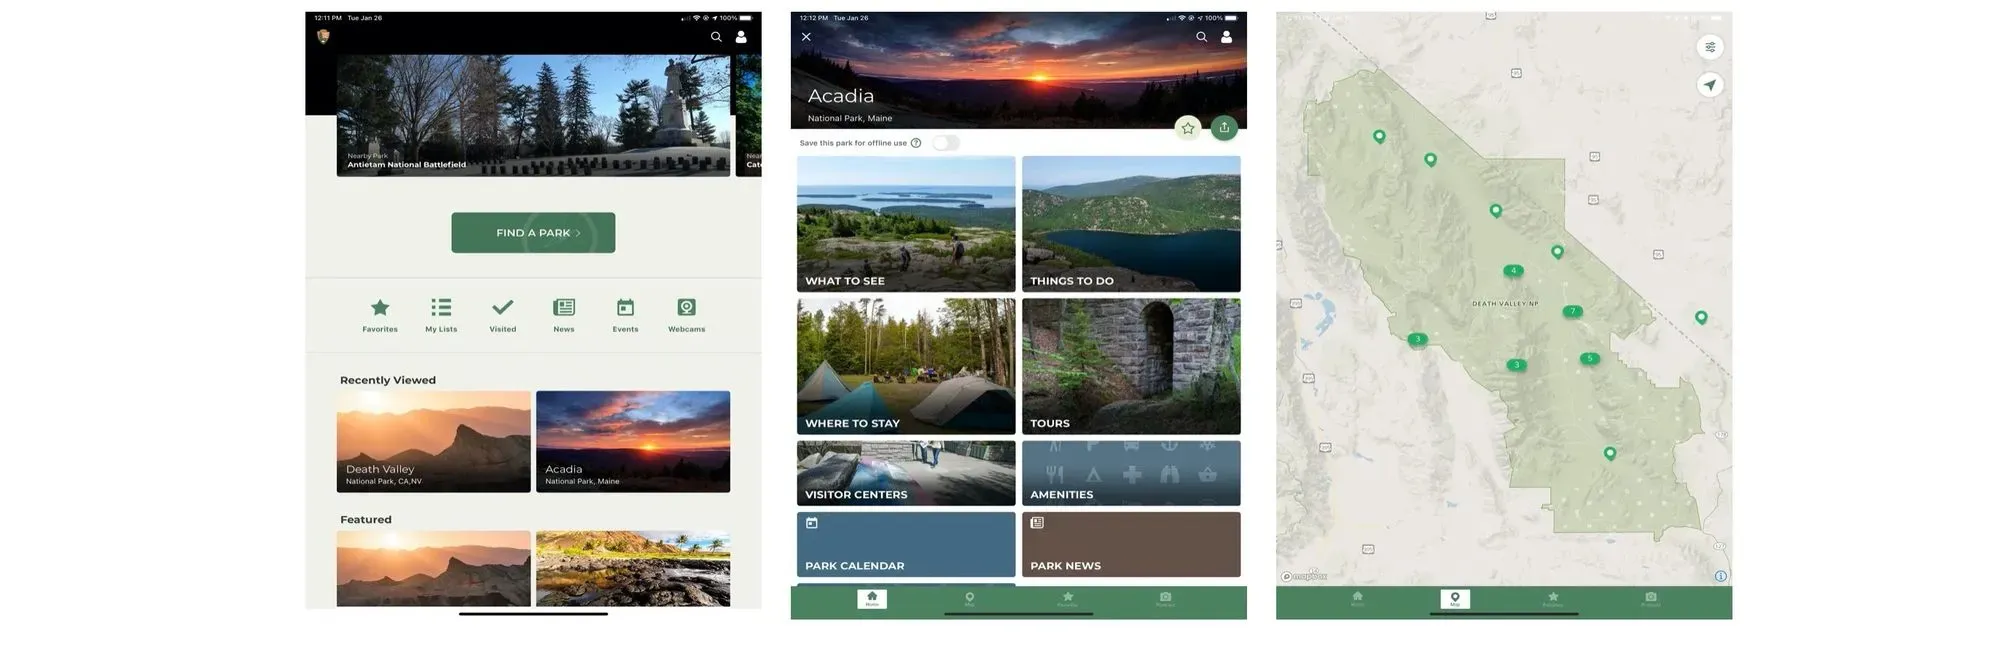Click the southernmost green map pin
The image size is (2000, 651).
click(x=1610, y=454)
